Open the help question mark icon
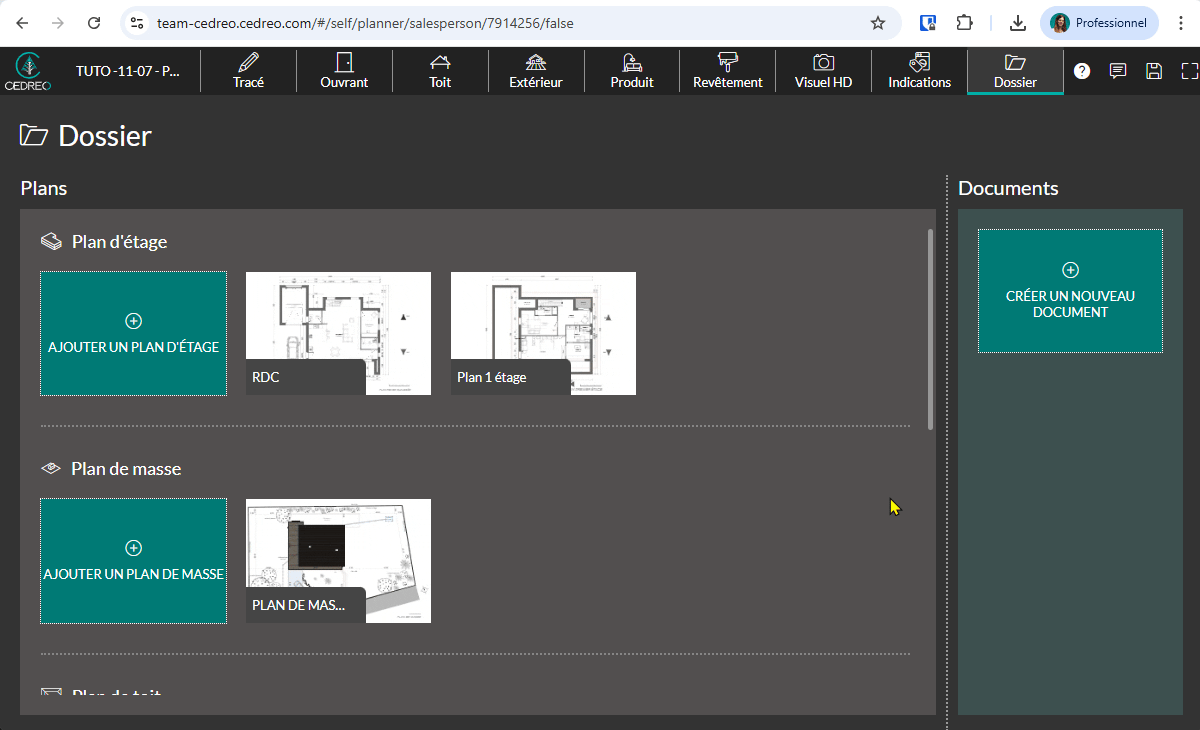This screenshot has width=1200, height=730. (x=1082, y=71)
